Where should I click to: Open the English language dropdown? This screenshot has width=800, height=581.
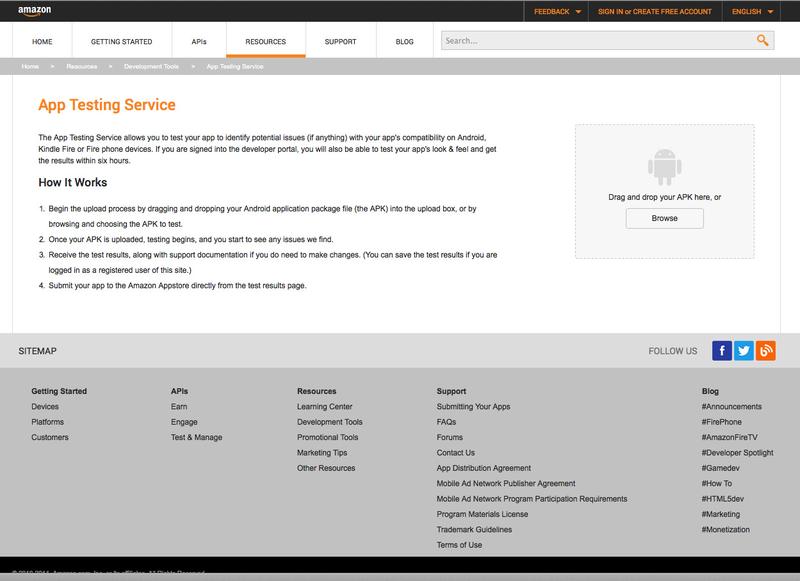point(752,11)
